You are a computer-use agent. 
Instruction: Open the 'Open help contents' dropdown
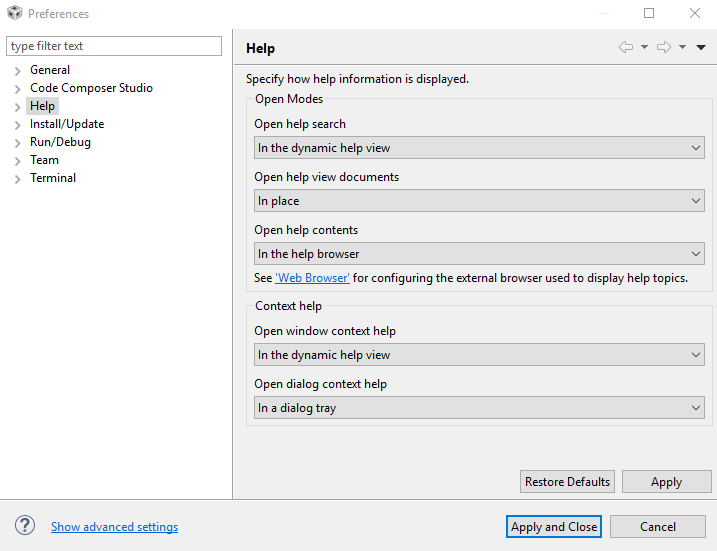pos(479,254)
